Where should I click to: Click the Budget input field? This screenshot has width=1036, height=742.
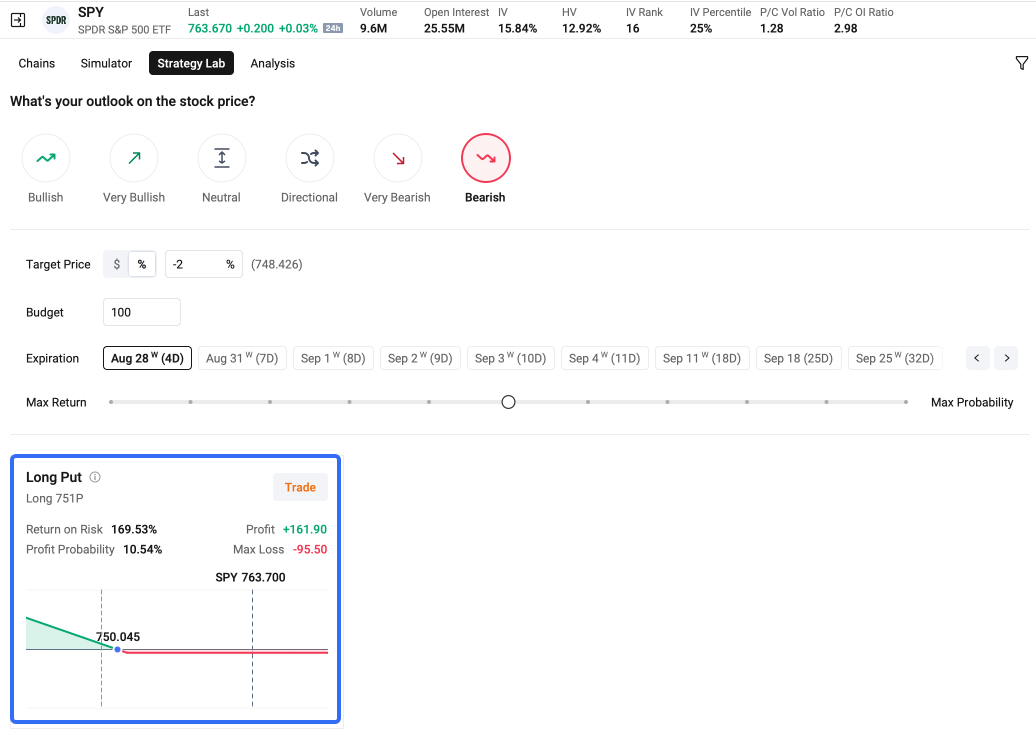(142, 312)
